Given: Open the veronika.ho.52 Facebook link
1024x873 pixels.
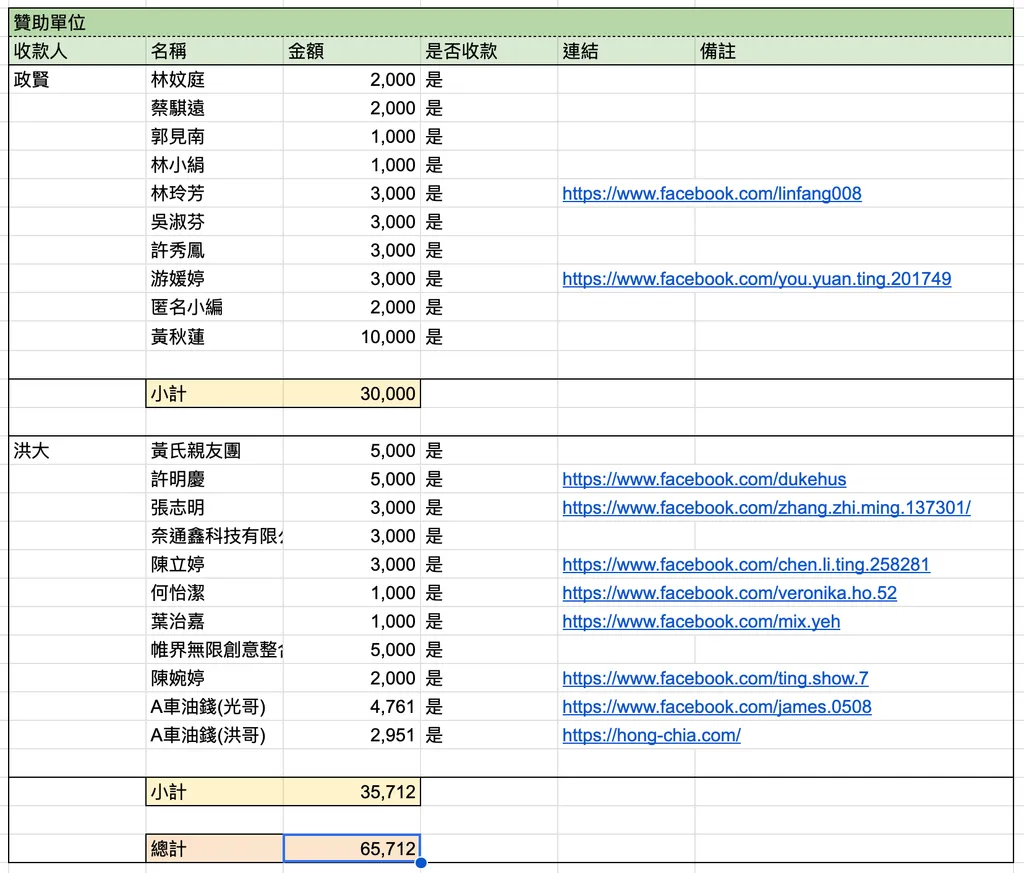Looking at the screenshot, I should [729, 594].
